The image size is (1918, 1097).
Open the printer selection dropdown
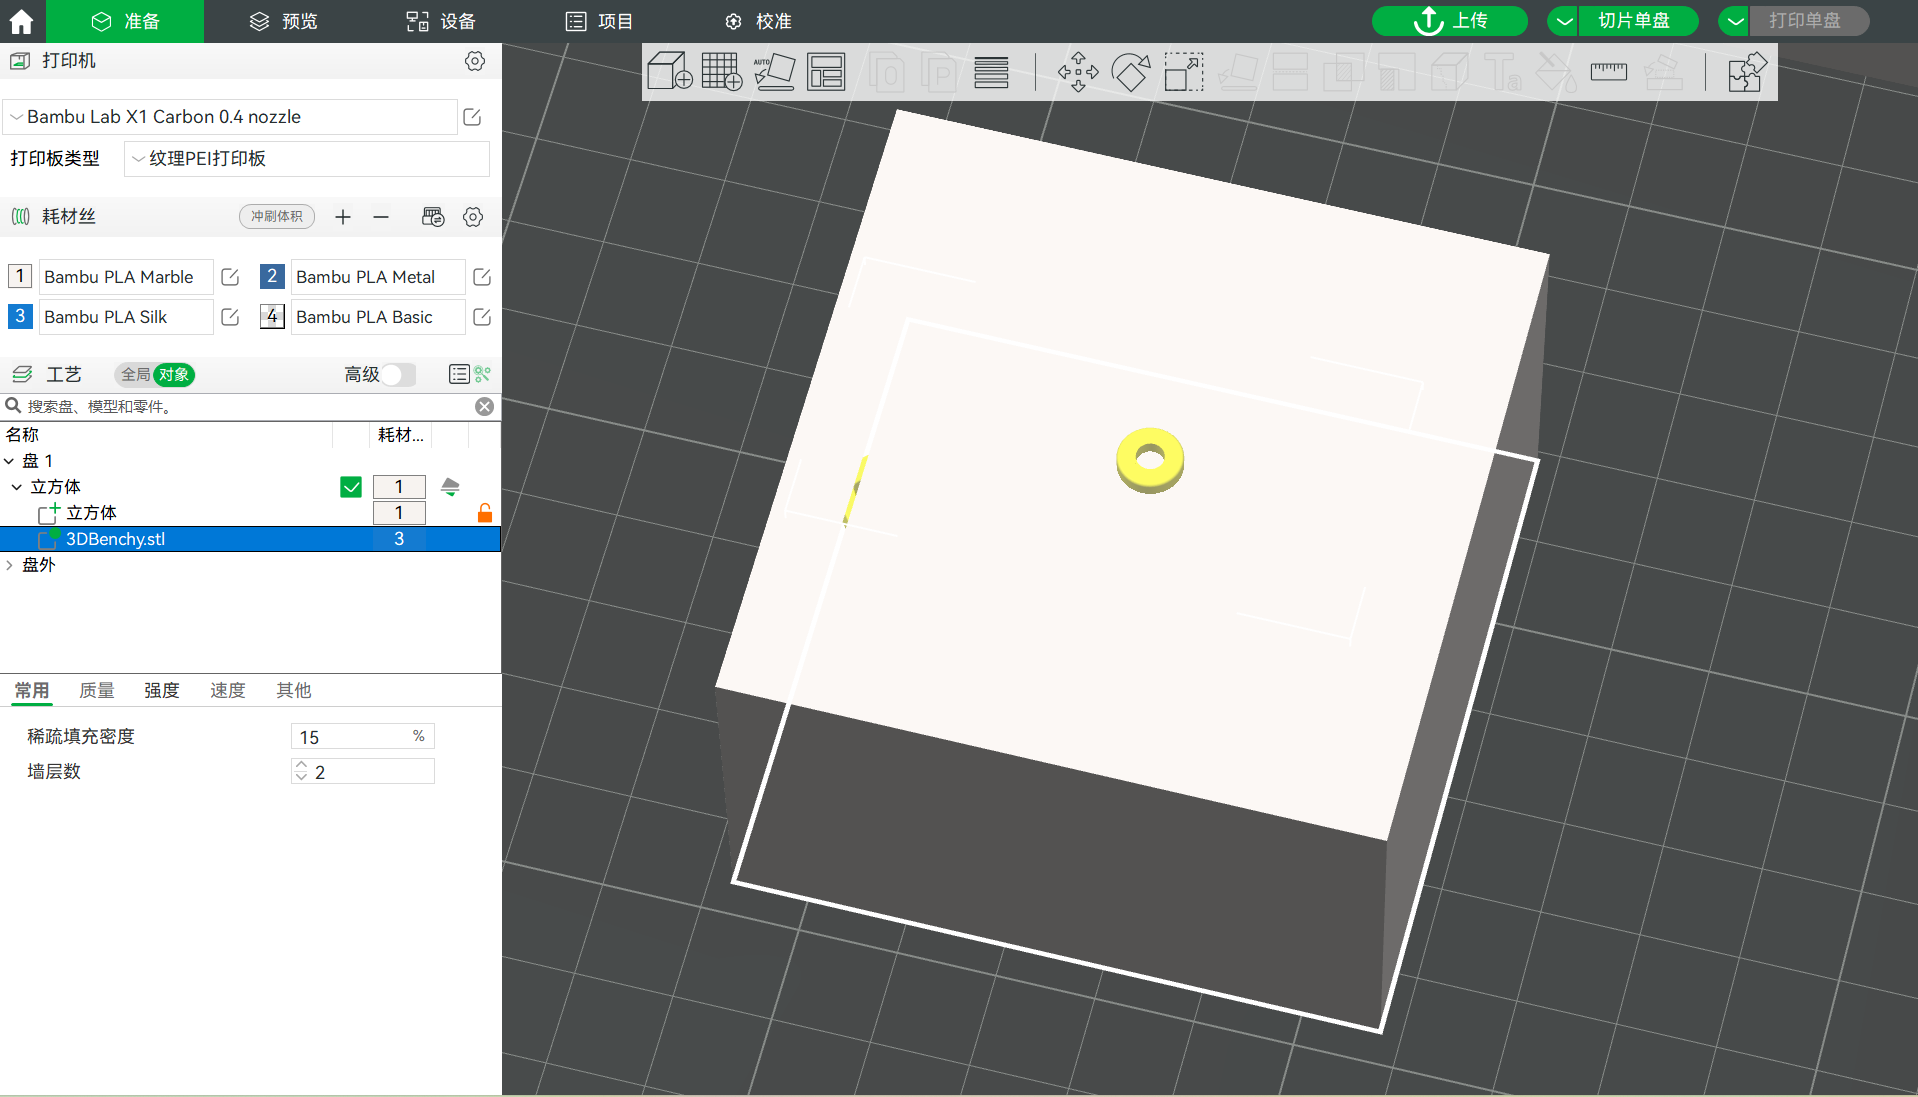[230, 117]
